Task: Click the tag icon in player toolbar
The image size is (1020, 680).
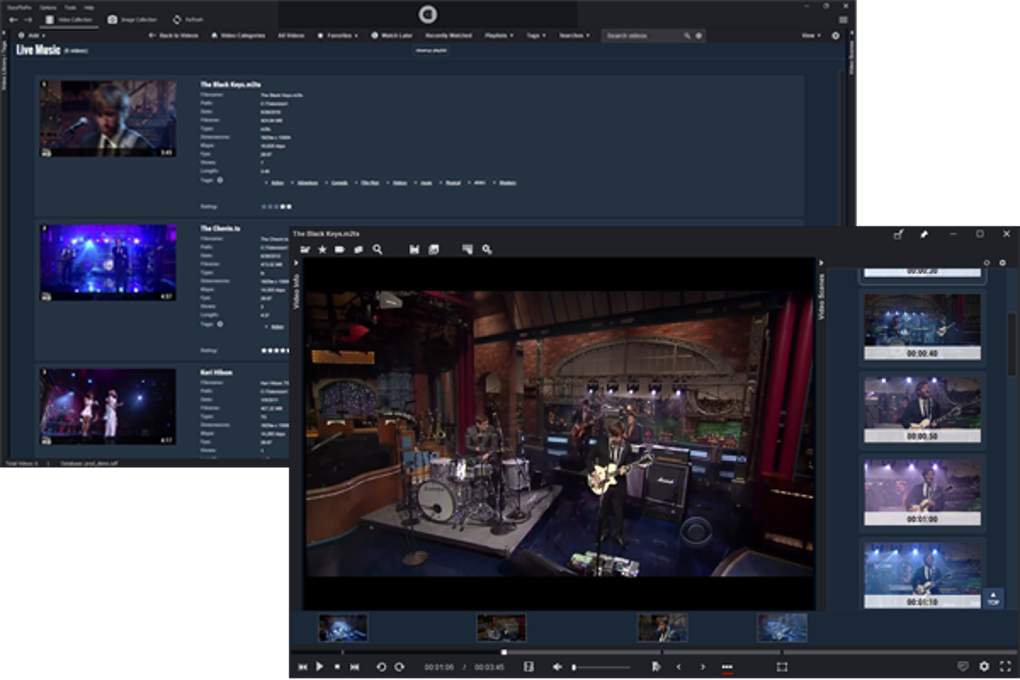Action: pos(340,249)
